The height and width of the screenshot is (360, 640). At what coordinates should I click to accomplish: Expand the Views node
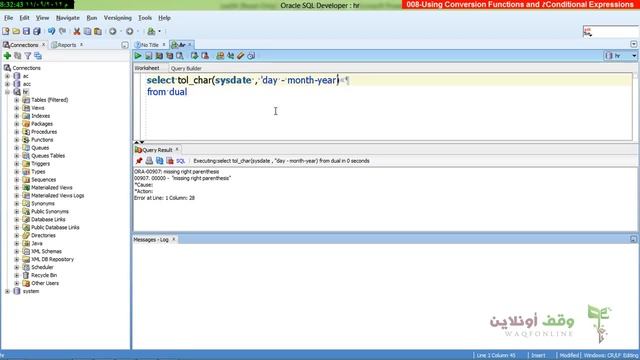click(x=16, y=108)
